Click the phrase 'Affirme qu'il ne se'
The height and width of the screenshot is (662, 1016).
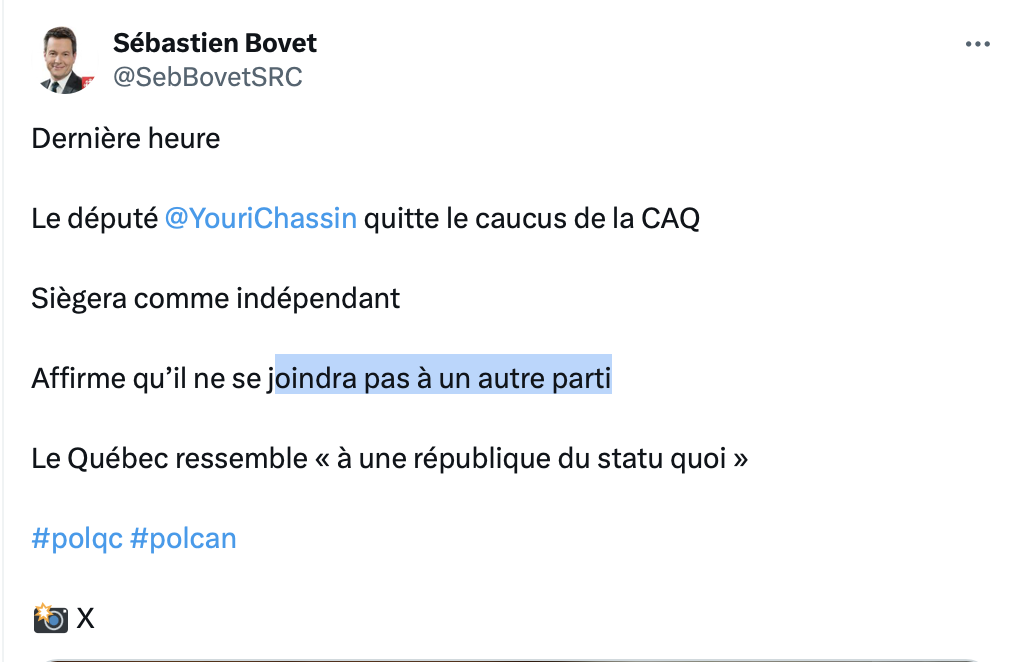[x=146, y=378]
